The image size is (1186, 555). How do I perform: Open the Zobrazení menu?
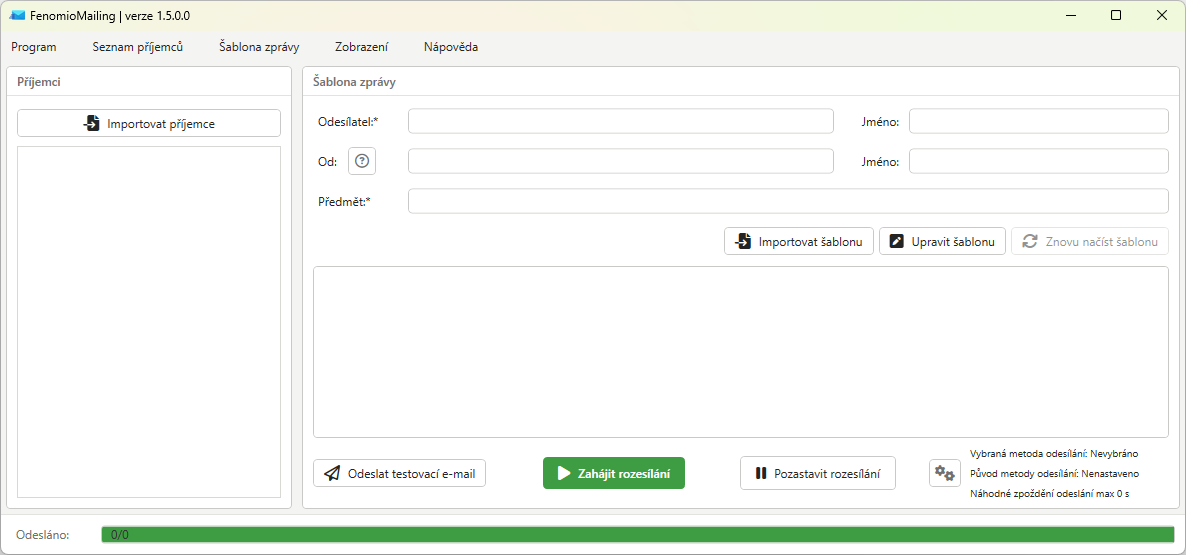(362, 47)
